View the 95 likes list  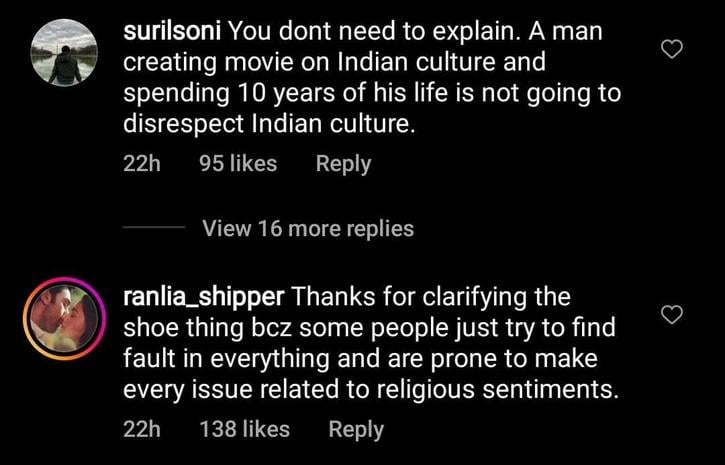[x=238, y=163]
